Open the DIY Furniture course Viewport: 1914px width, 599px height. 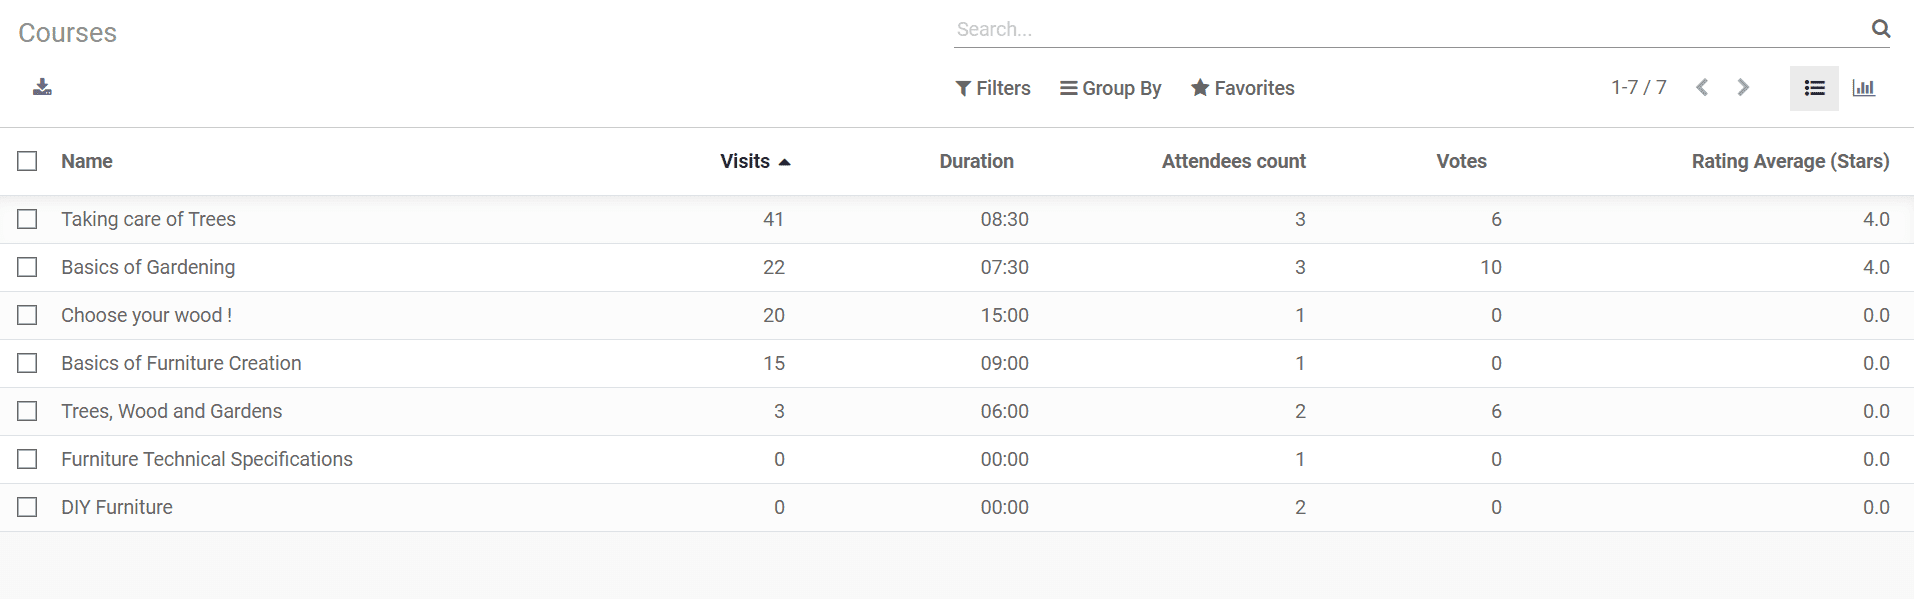click(x=117, y=507)
